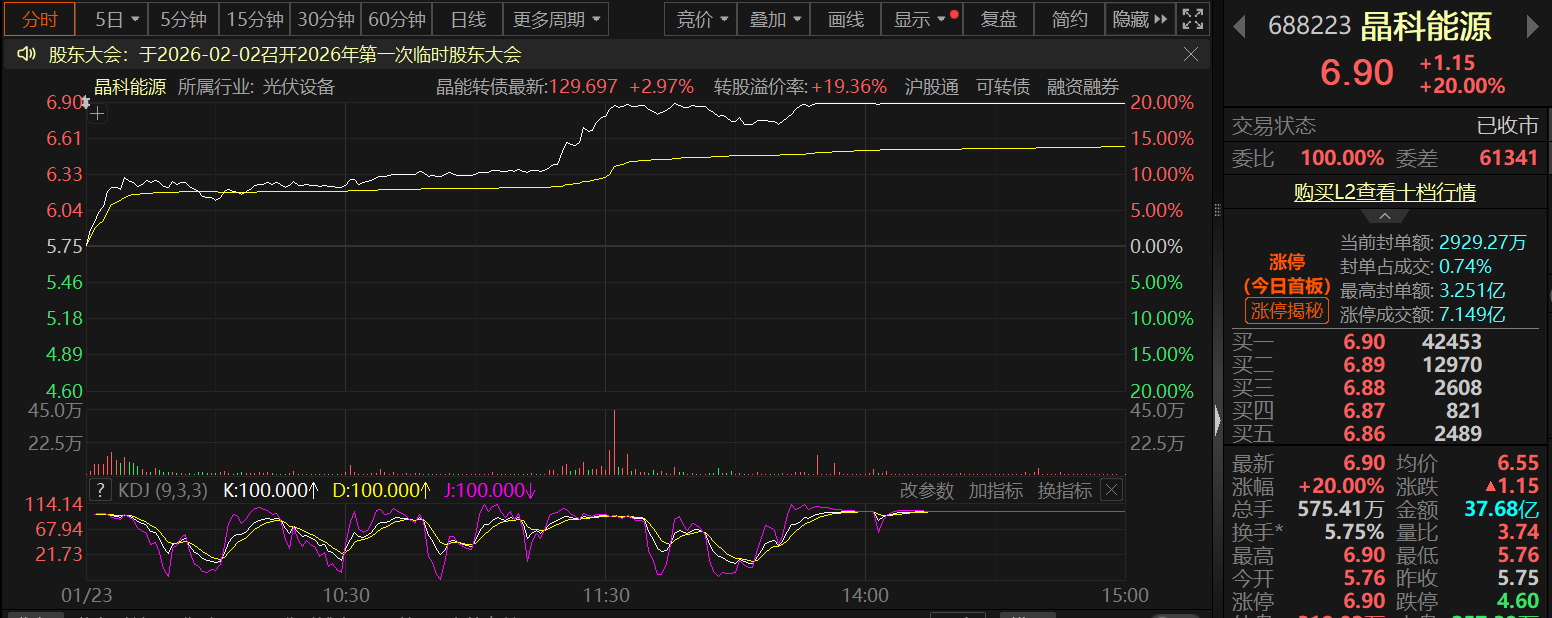Image resolution: width=1552 pixels, height=618 pixels.
Task: Collapse the limit-up info panel chevron
Action: click(x=1385, y=216)
